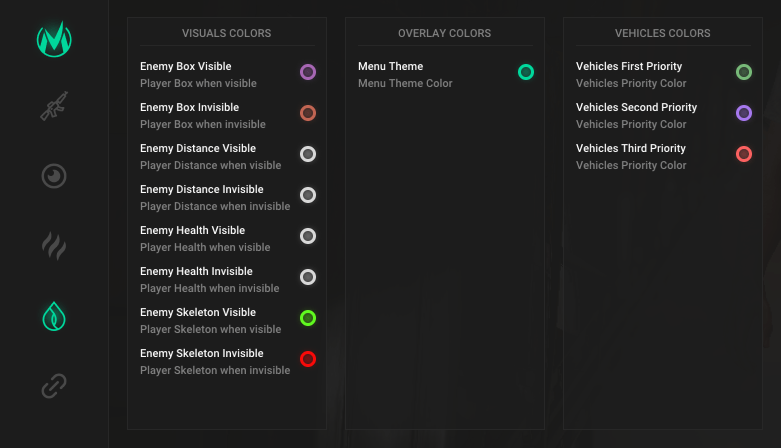Set Enemy Health Invisible color swatch
Image resolution: width=781 pixels, height=448 pixels.
pyautogui.click(x=308, y=277)
